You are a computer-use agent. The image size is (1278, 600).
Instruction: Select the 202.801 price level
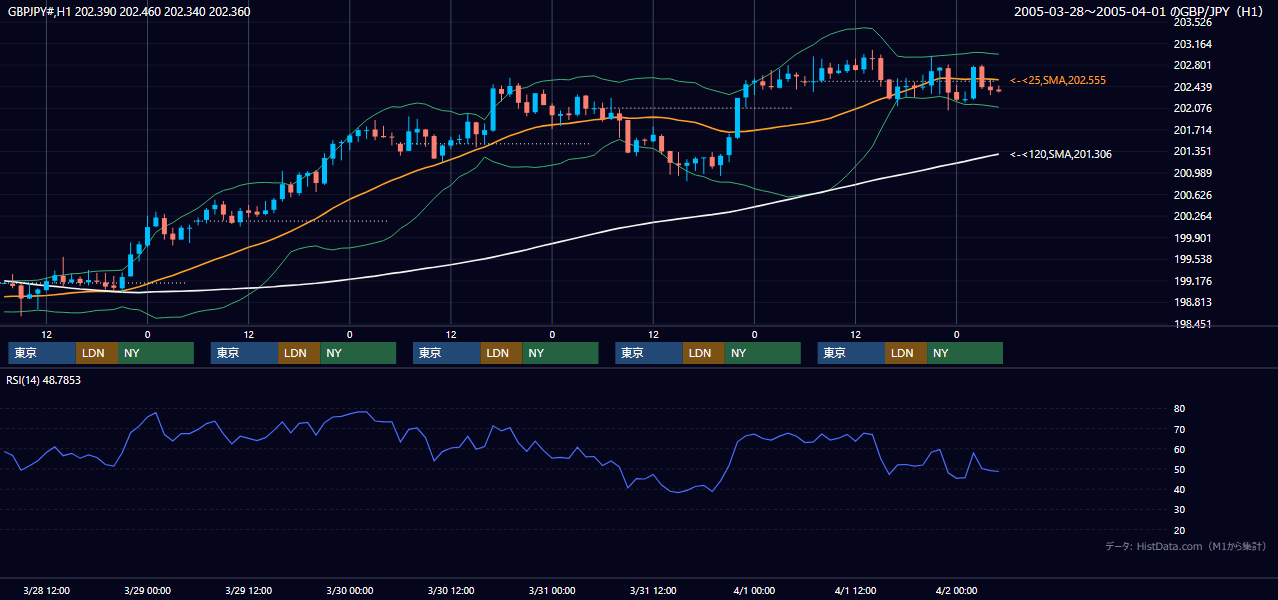click(1193, 65)
